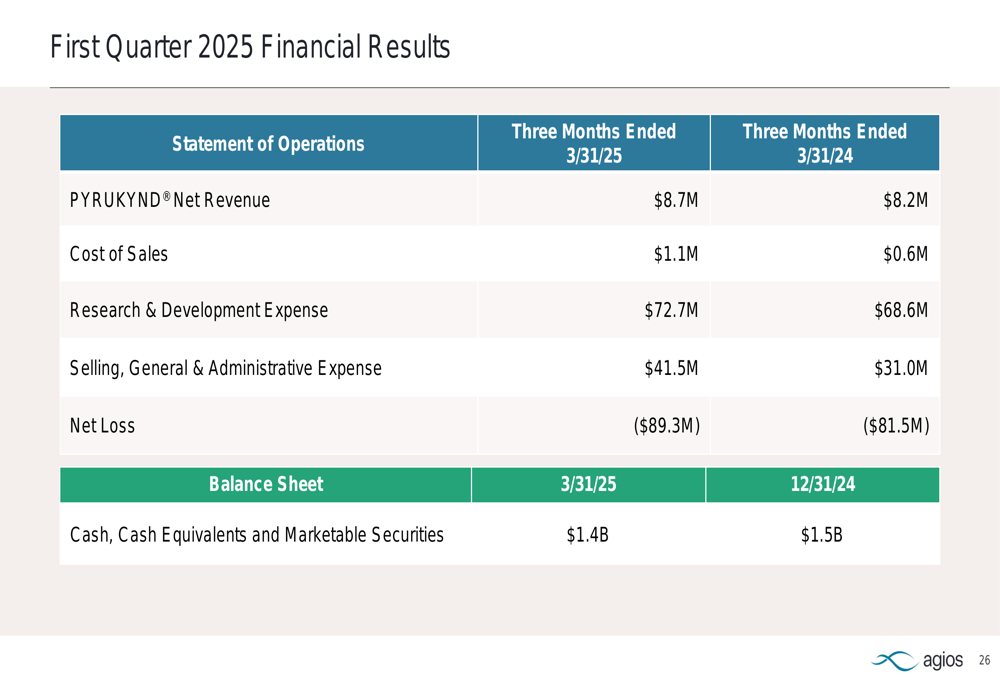Select the $8.2M net revenue value
The image size is (1000, 685).
coord(906,200)
